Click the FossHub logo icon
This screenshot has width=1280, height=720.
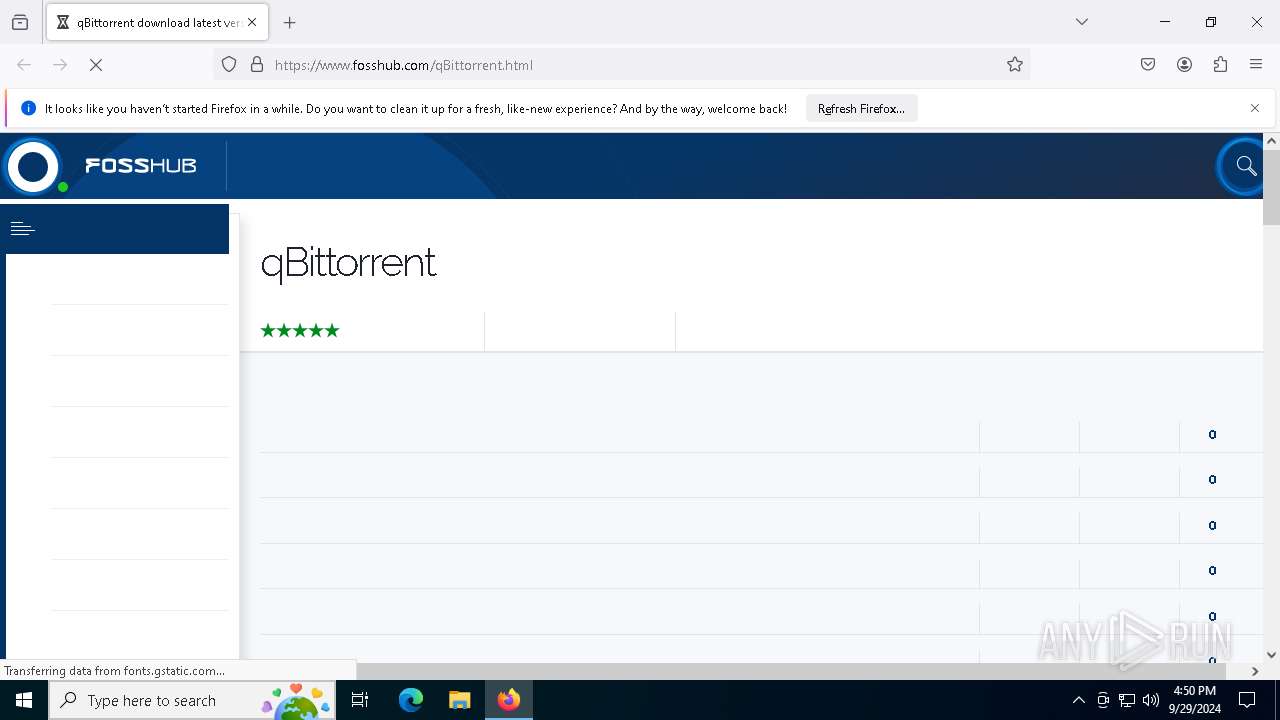pos(34,166)
